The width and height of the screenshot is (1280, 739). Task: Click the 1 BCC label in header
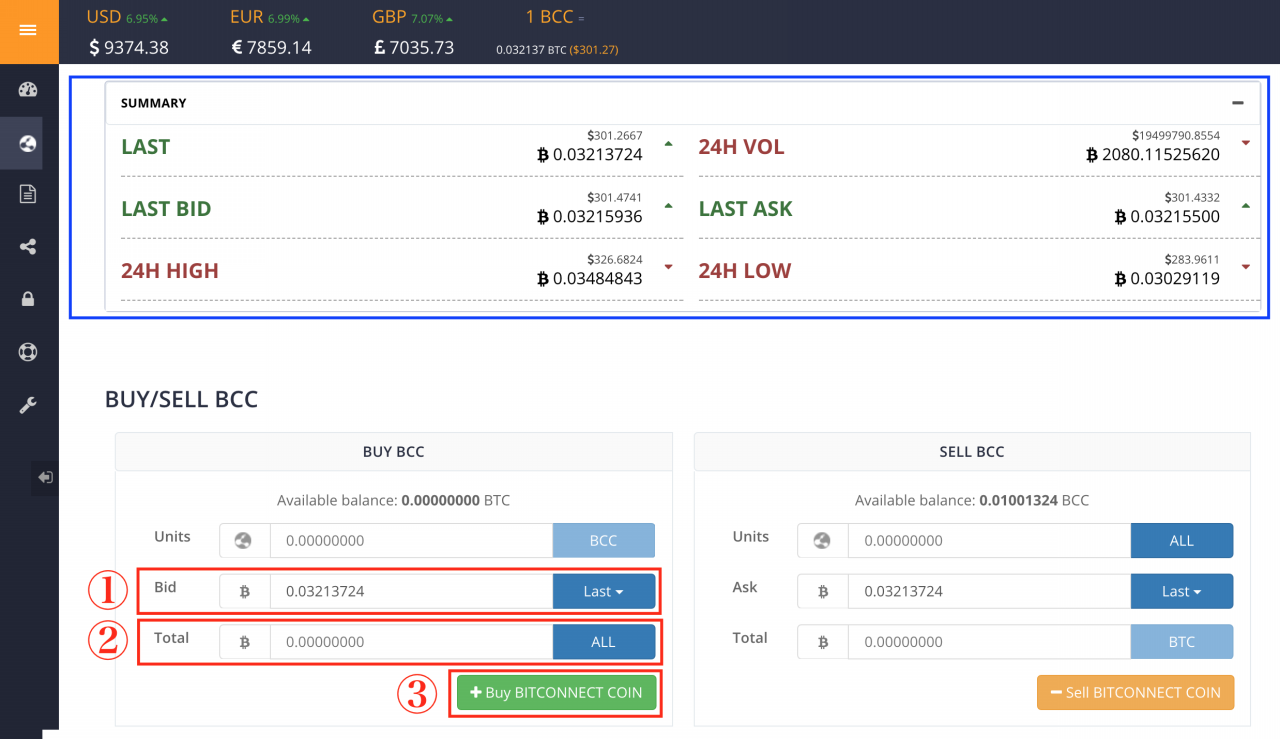(549, 17)
